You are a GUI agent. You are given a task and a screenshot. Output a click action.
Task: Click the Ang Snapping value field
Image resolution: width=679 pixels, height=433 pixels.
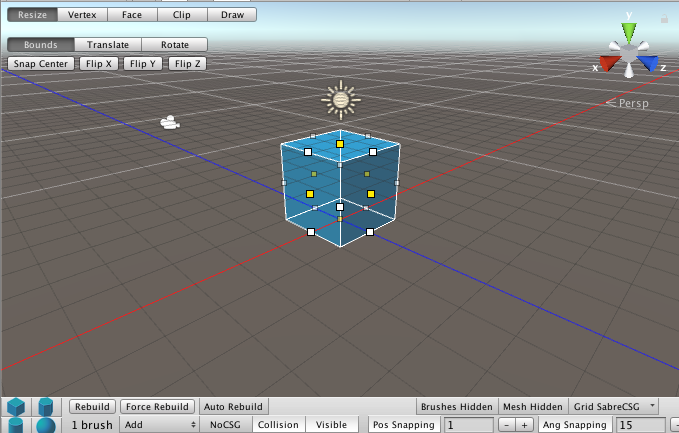pyautogui.click(x=641, y=425)
